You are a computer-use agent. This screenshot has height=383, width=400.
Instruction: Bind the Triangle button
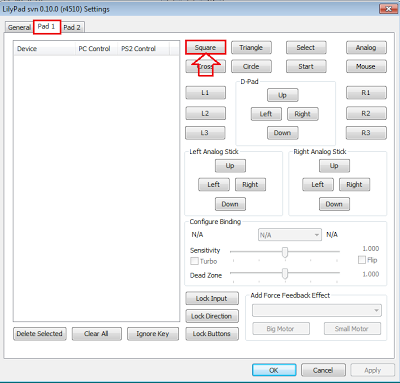click(x=251, y=47)
